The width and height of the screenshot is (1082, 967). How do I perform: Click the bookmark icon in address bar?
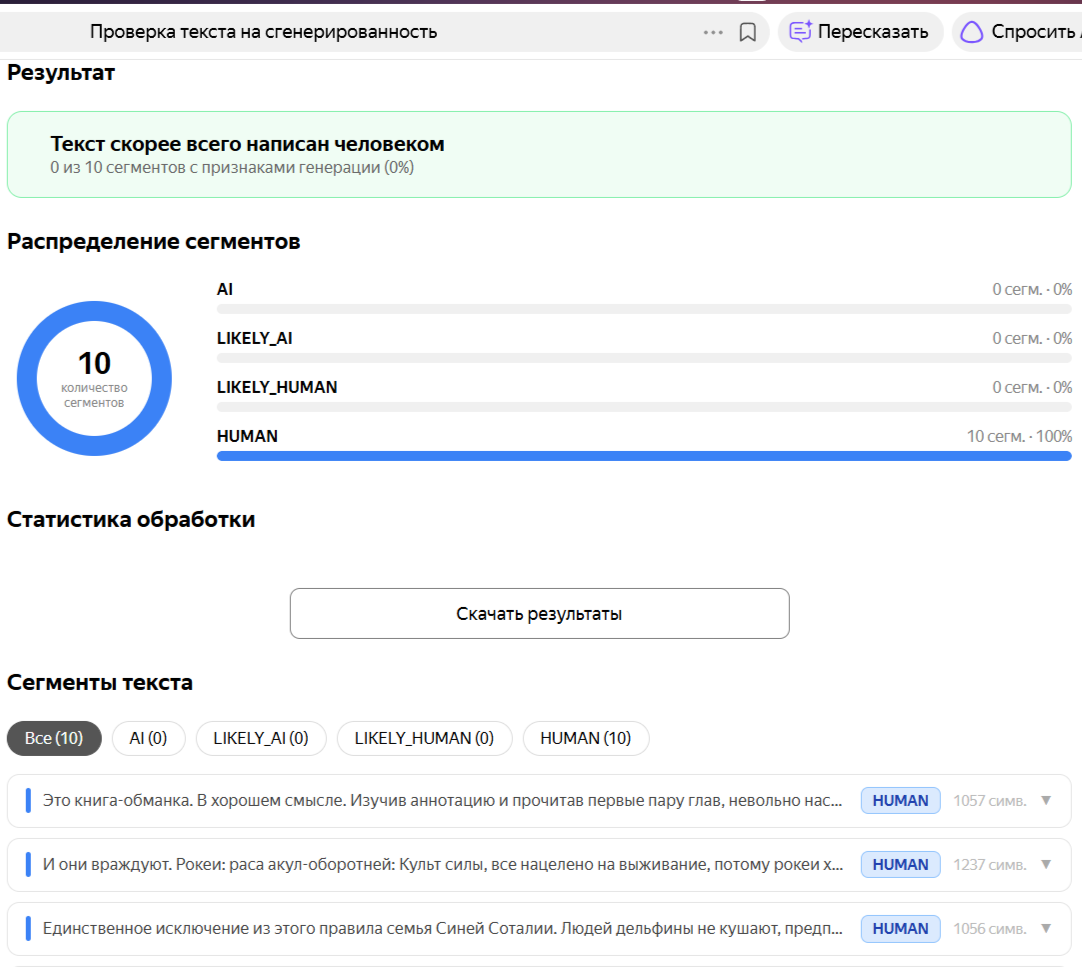(747, 32)
